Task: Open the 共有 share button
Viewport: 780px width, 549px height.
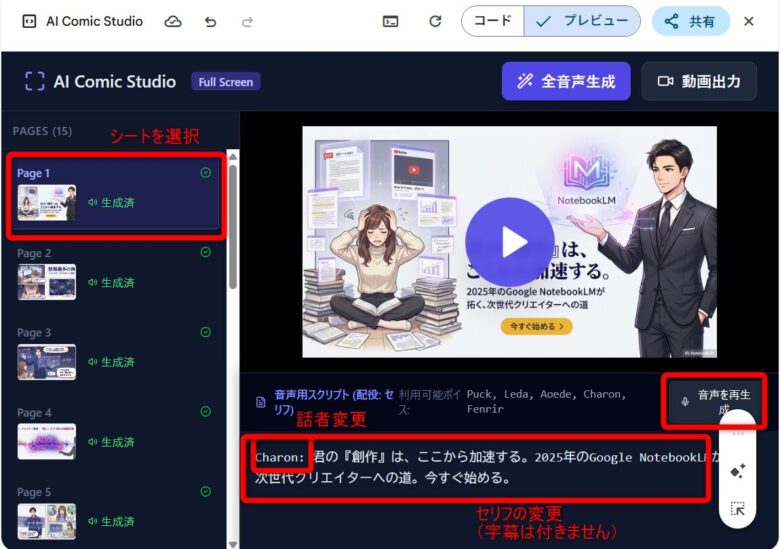Action: click(691, 21)
